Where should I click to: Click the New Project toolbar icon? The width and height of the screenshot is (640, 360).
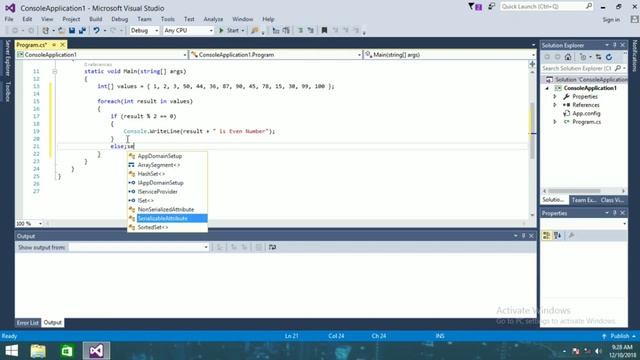pyautogui.click(x=46, y=31)
